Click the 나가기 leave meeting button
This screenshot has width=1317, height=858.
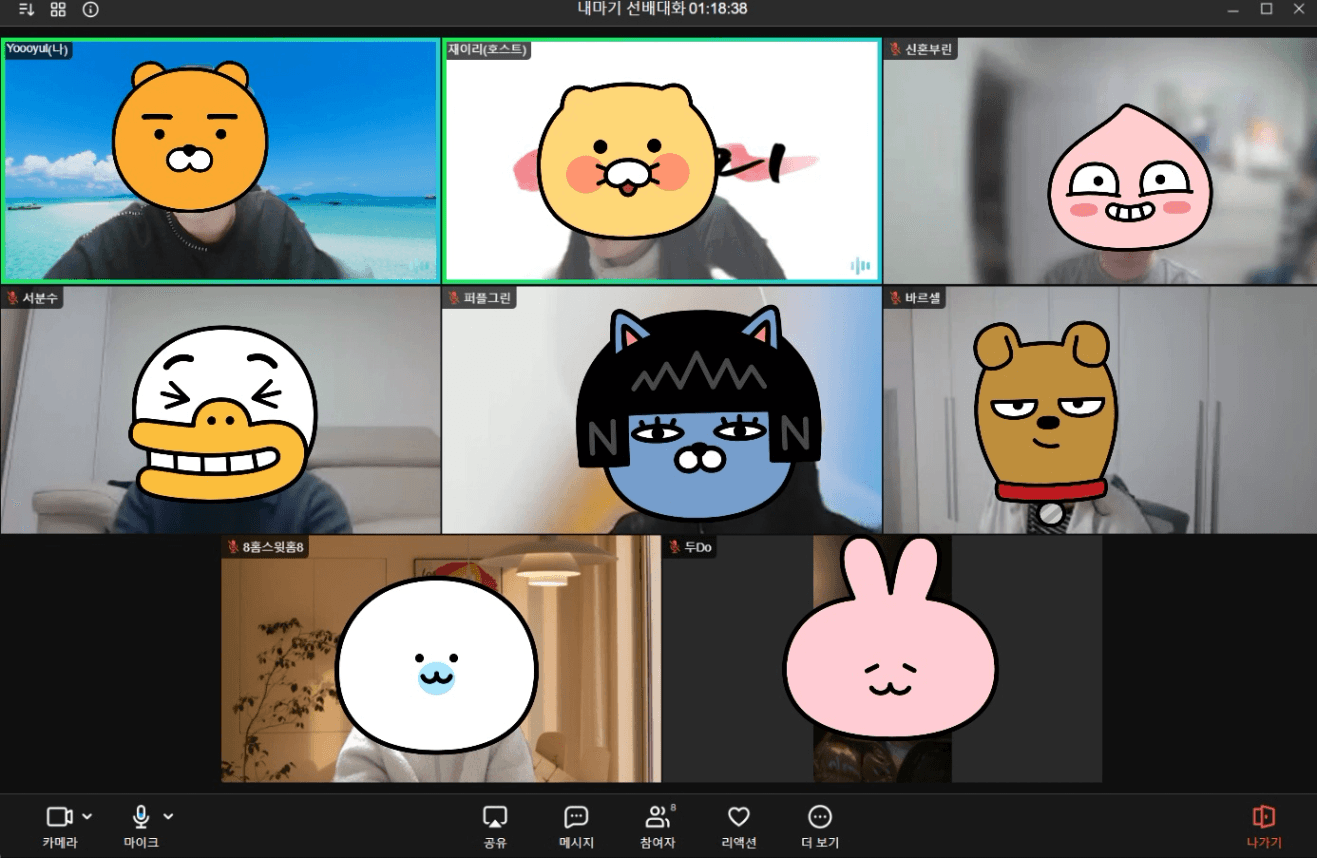(1263, 826)
